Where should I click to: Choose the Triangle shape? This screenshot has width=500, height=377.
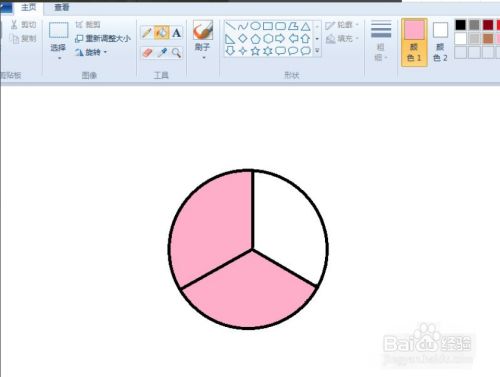coord(305,26)
